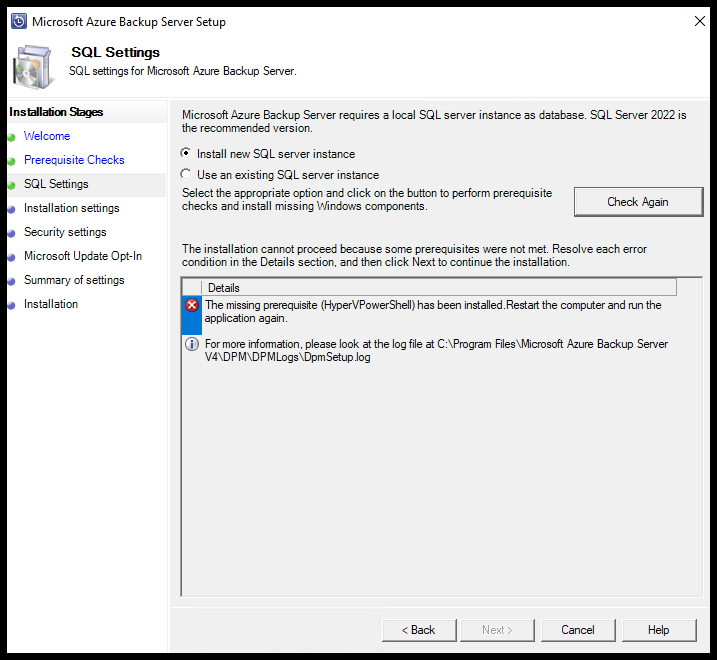Screen dimensions: 717x660
Task: Select the Microsoft Update Opt-In stage
Action: 83,256
